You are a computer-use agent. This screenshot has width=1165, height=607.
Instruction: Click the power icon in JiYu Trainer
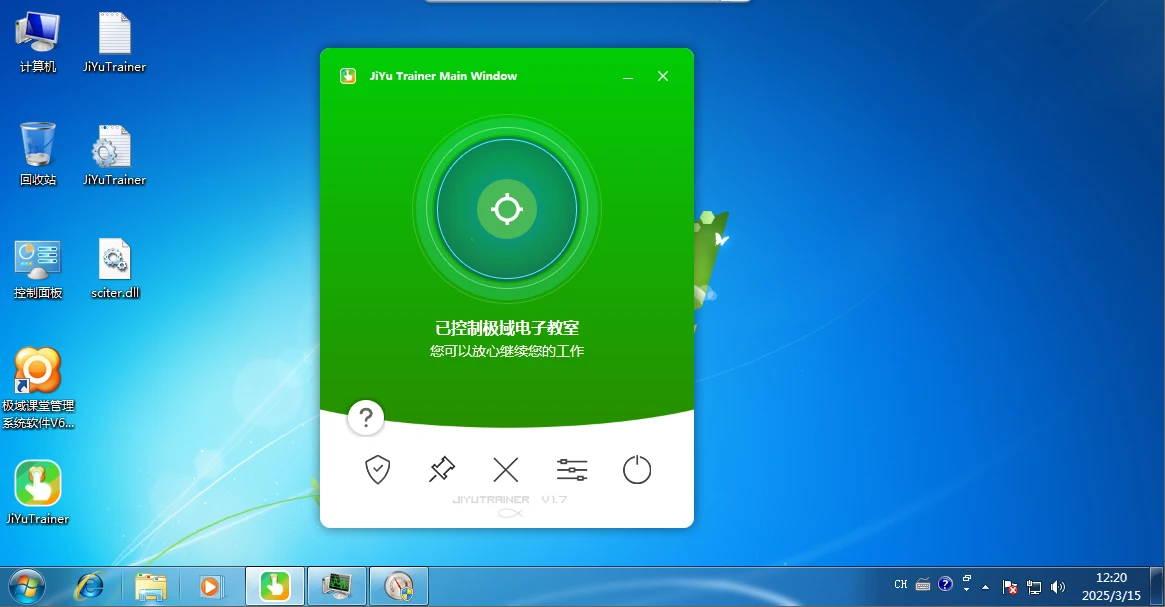tap(637, 470)
